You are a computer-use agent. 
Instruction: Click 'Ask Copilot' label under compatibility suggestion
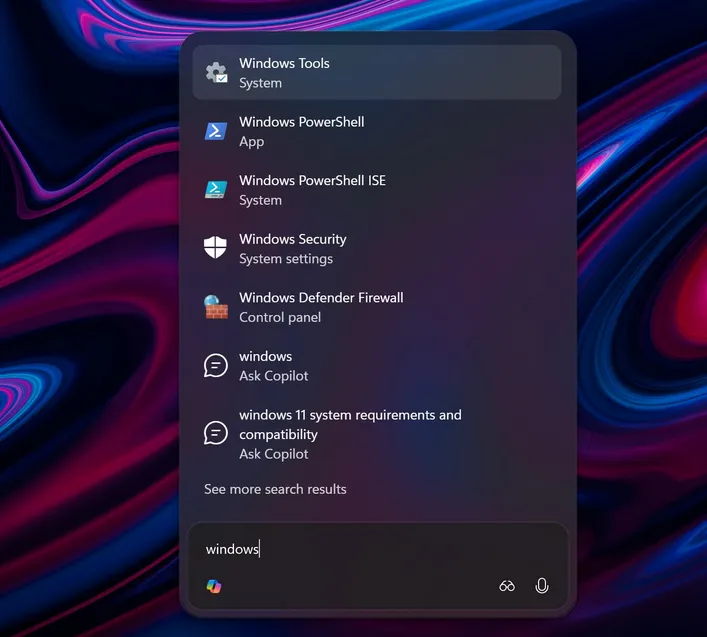coord(274,454)
